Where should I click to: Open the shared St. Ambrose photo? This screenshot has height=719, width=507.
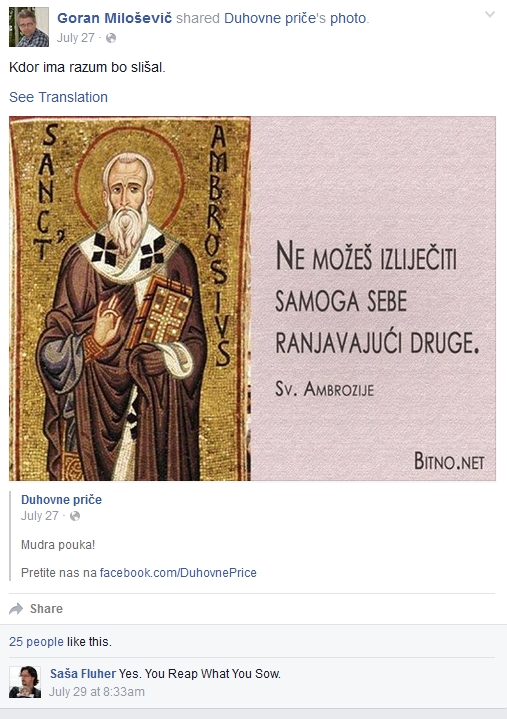[252, 299]
